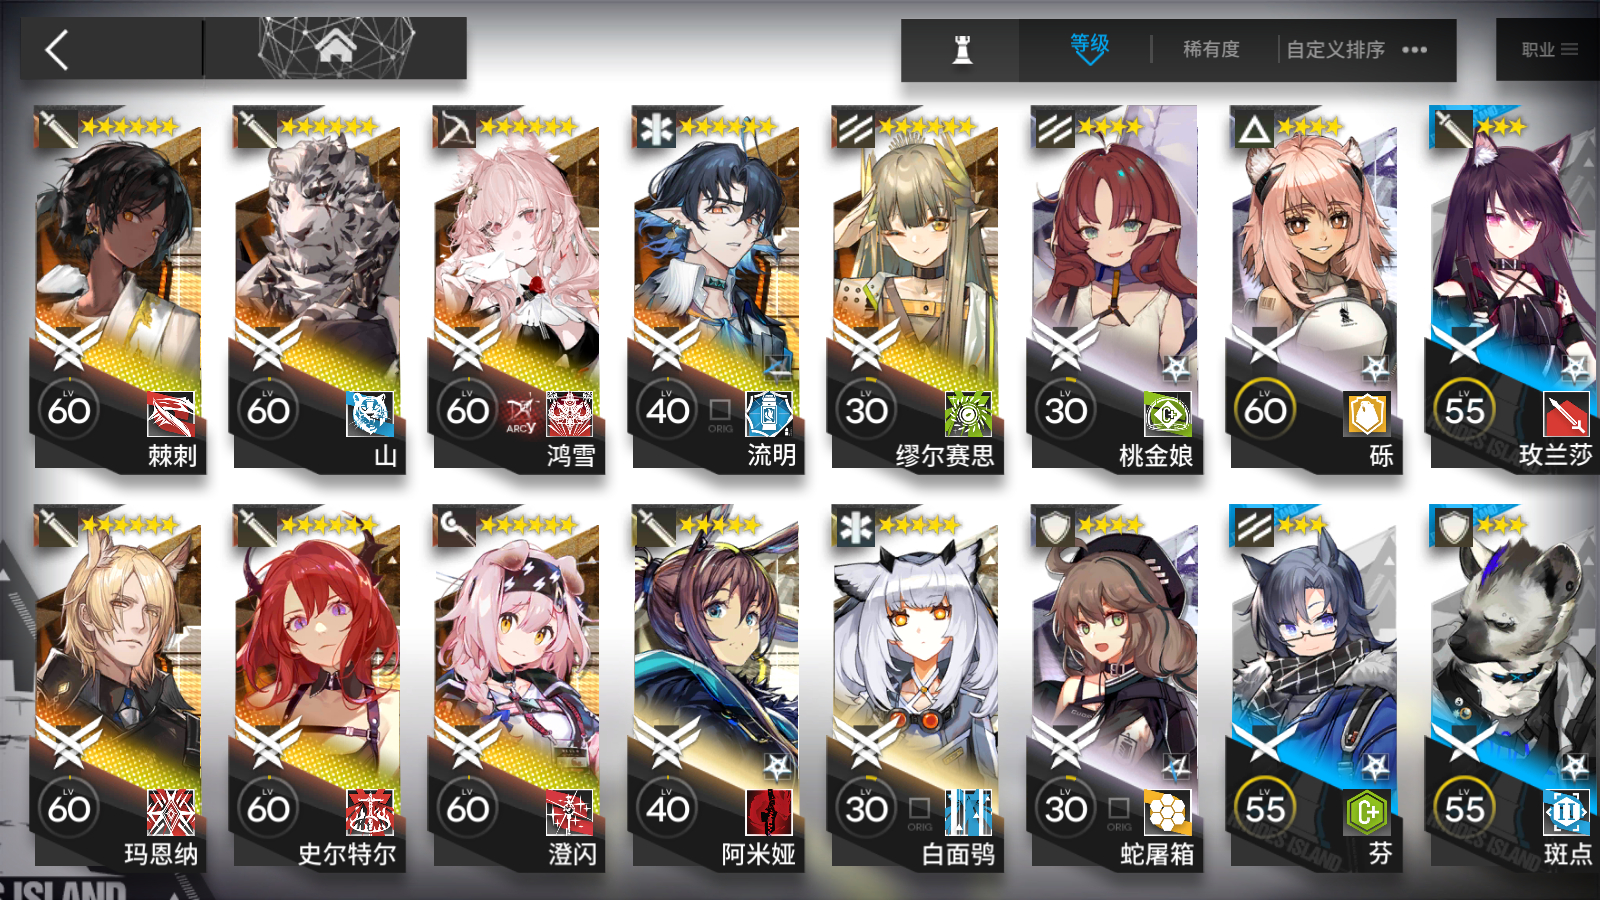Open 自定义排序 custom sort options

[x=1335, y=49]
